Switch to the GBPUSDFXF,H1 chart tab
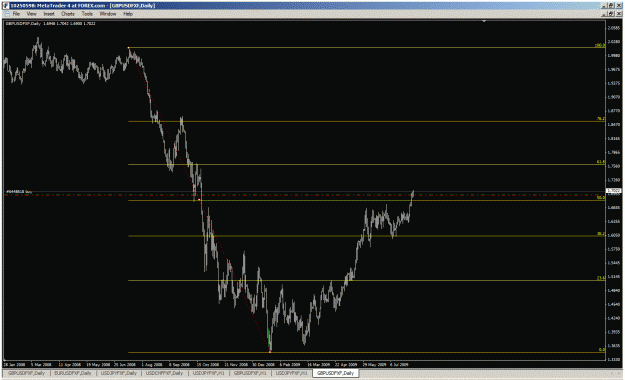 pos(250,373)
